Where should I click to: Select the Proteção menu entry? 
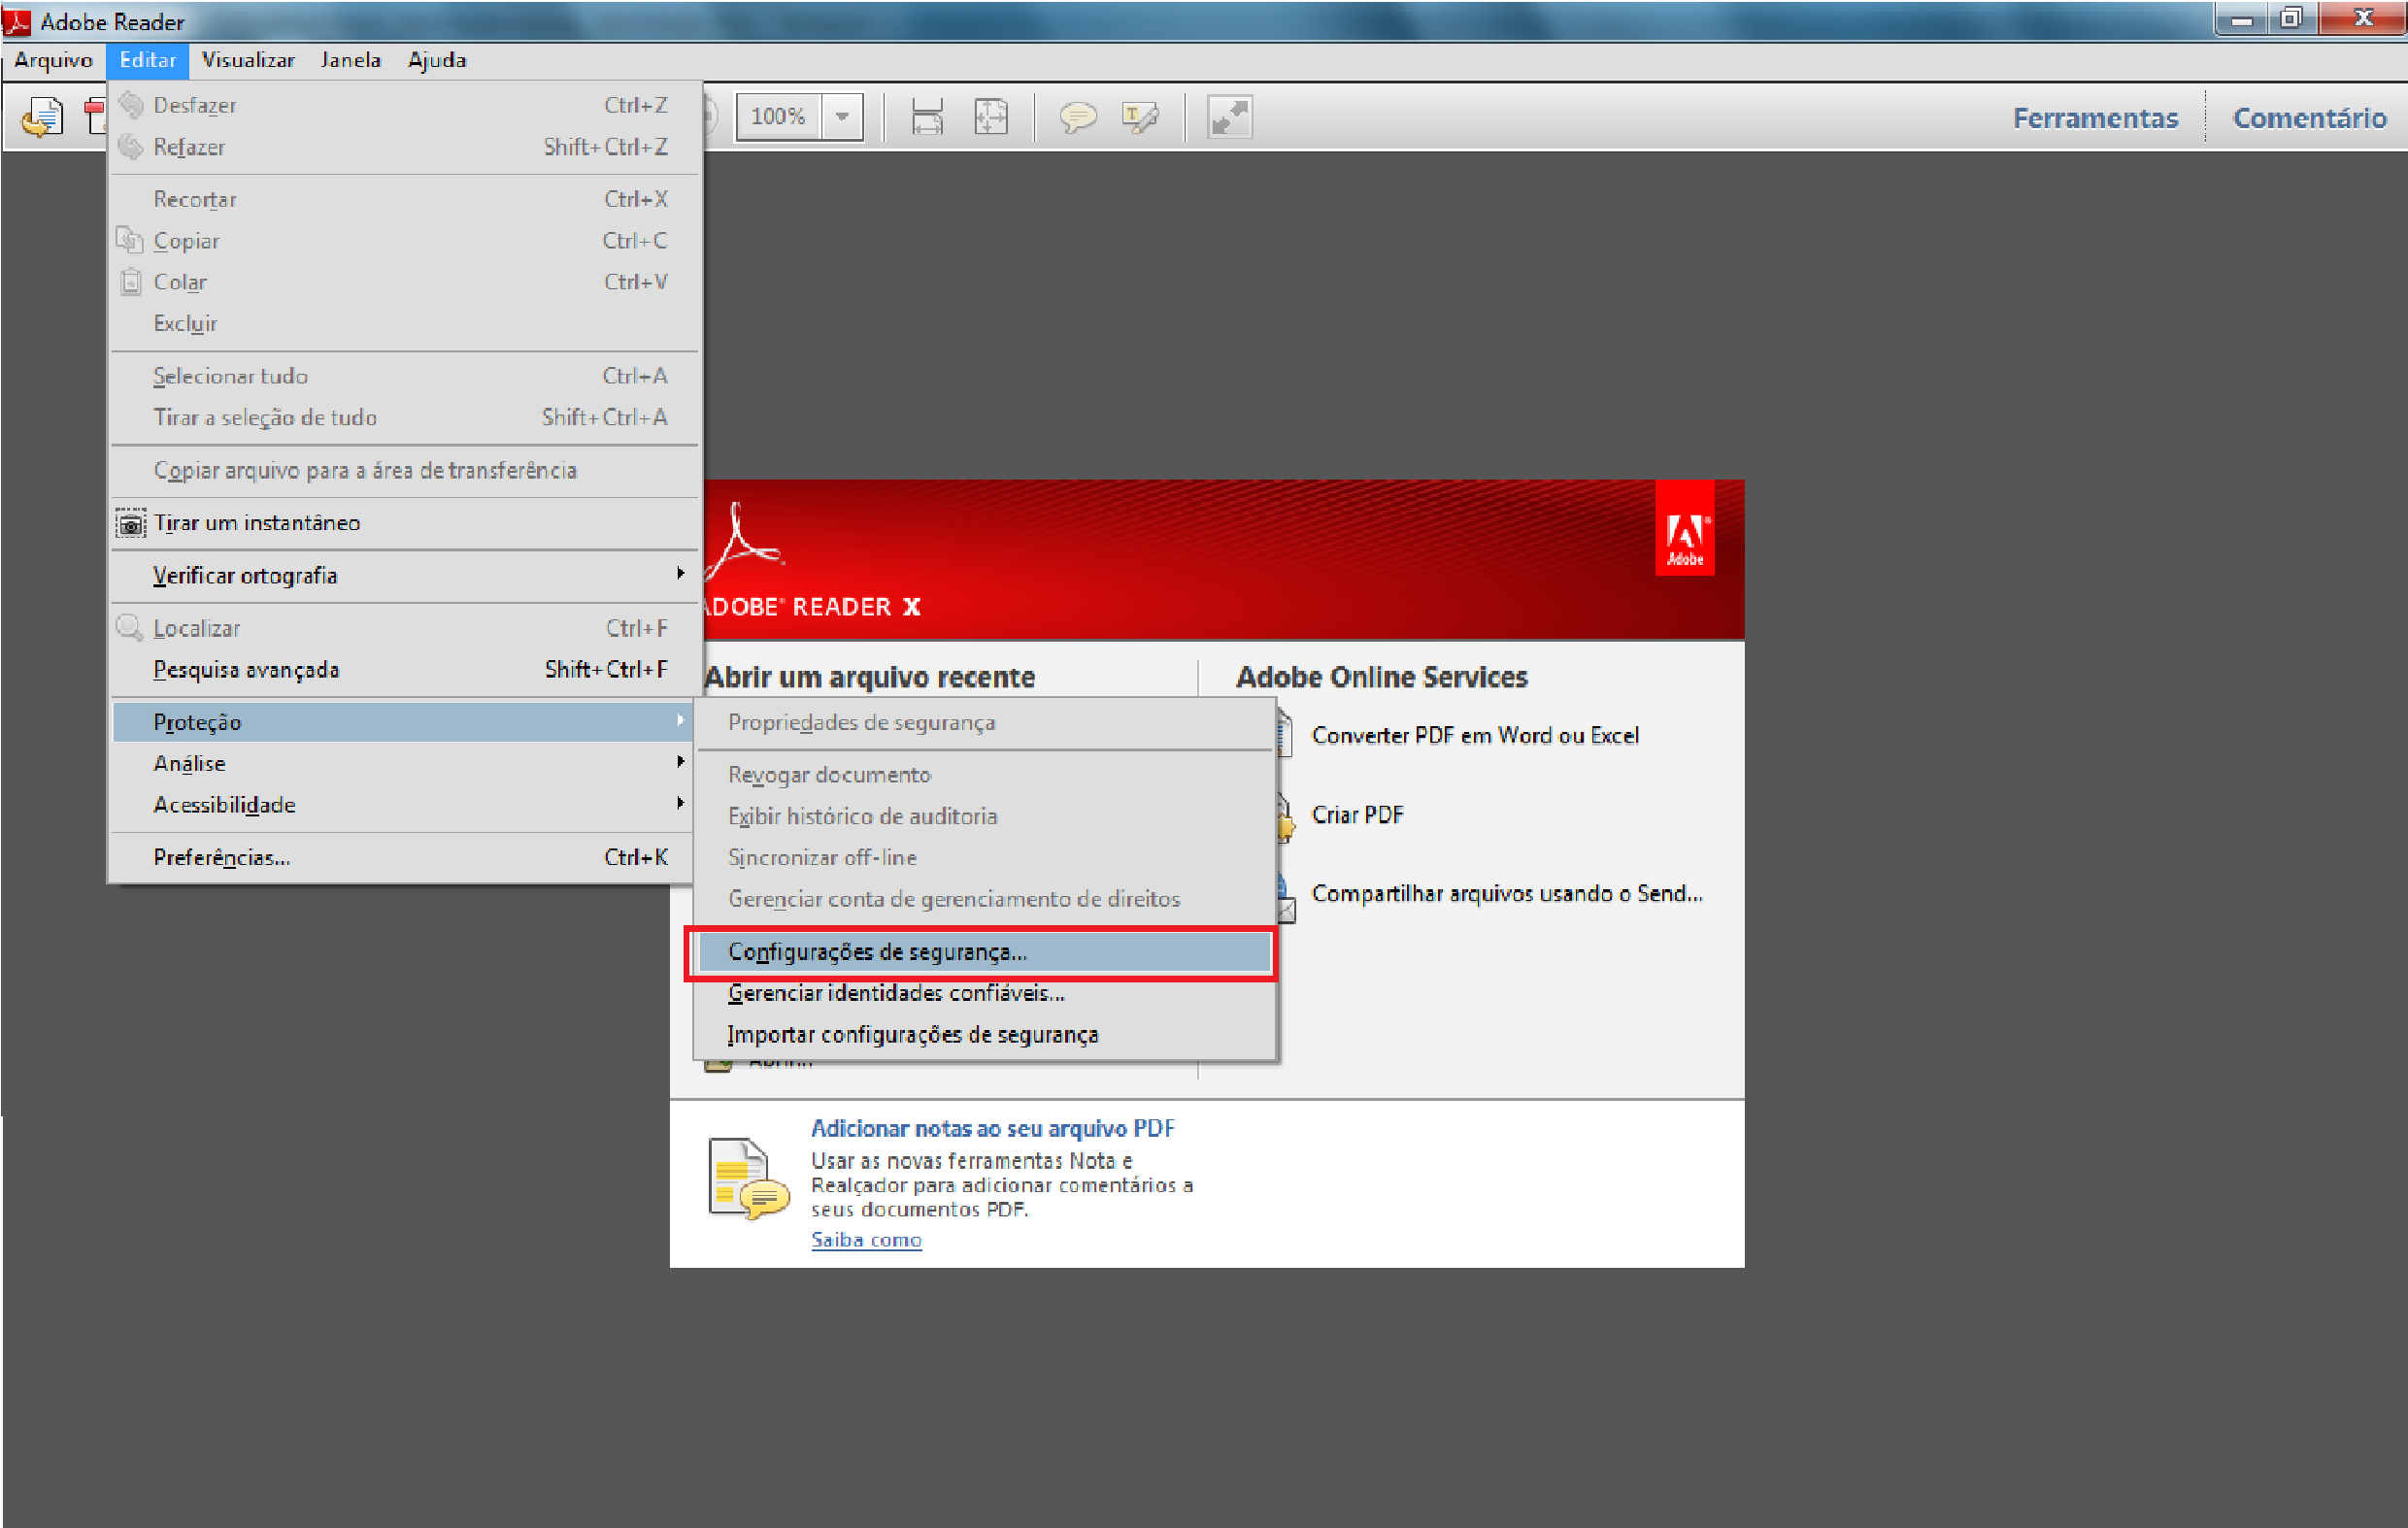405,722
